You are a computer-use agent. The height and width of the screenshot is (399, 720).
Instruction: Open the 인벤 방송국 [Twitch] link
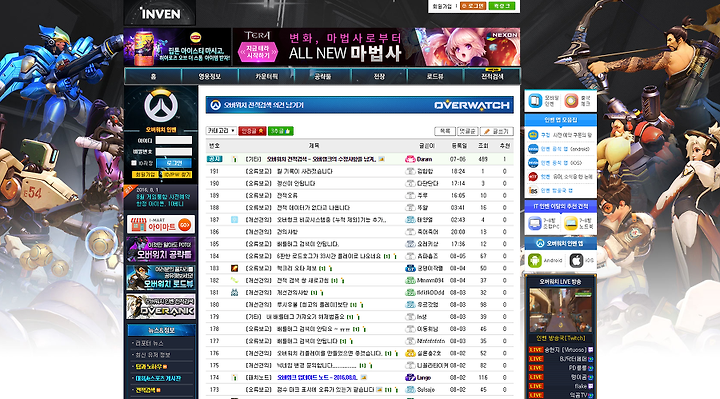(x=561, y=338)
